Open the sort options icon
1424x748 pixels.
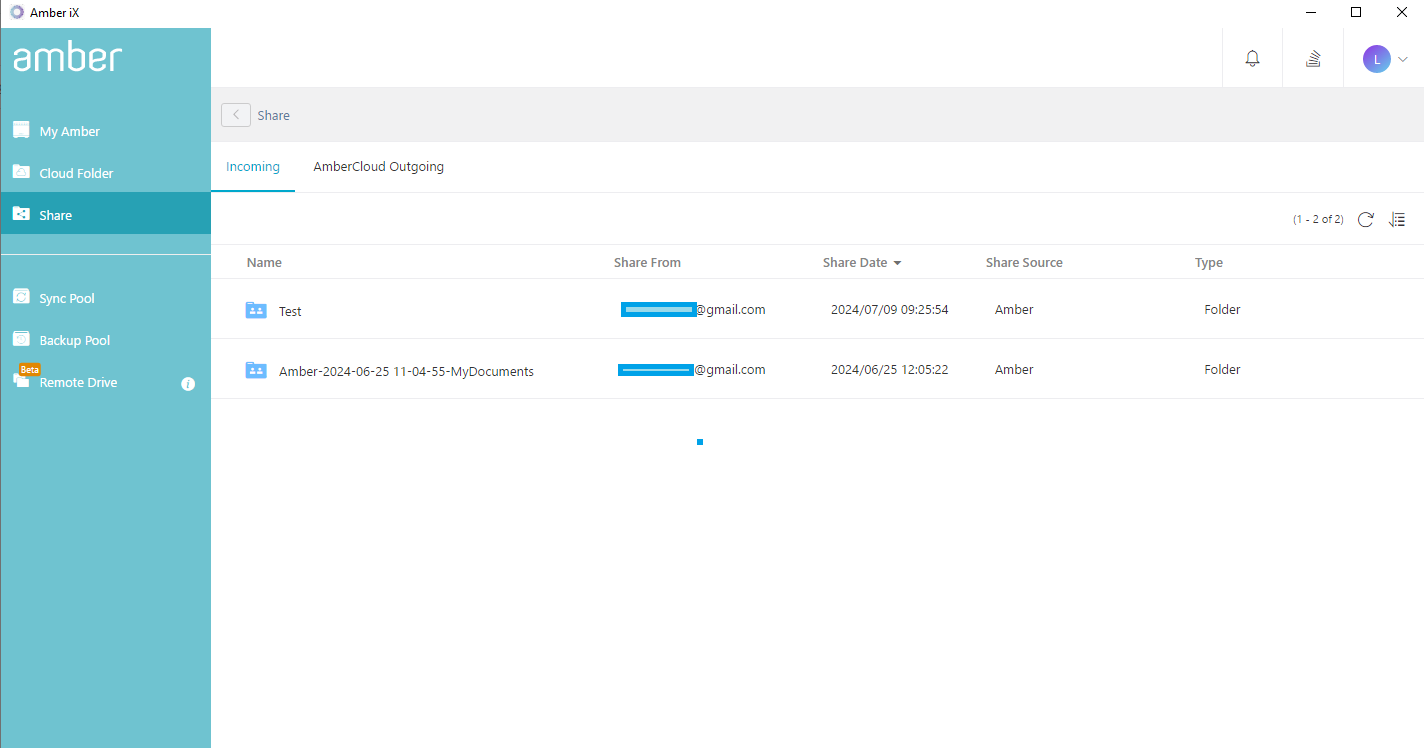click(1397, 219)
